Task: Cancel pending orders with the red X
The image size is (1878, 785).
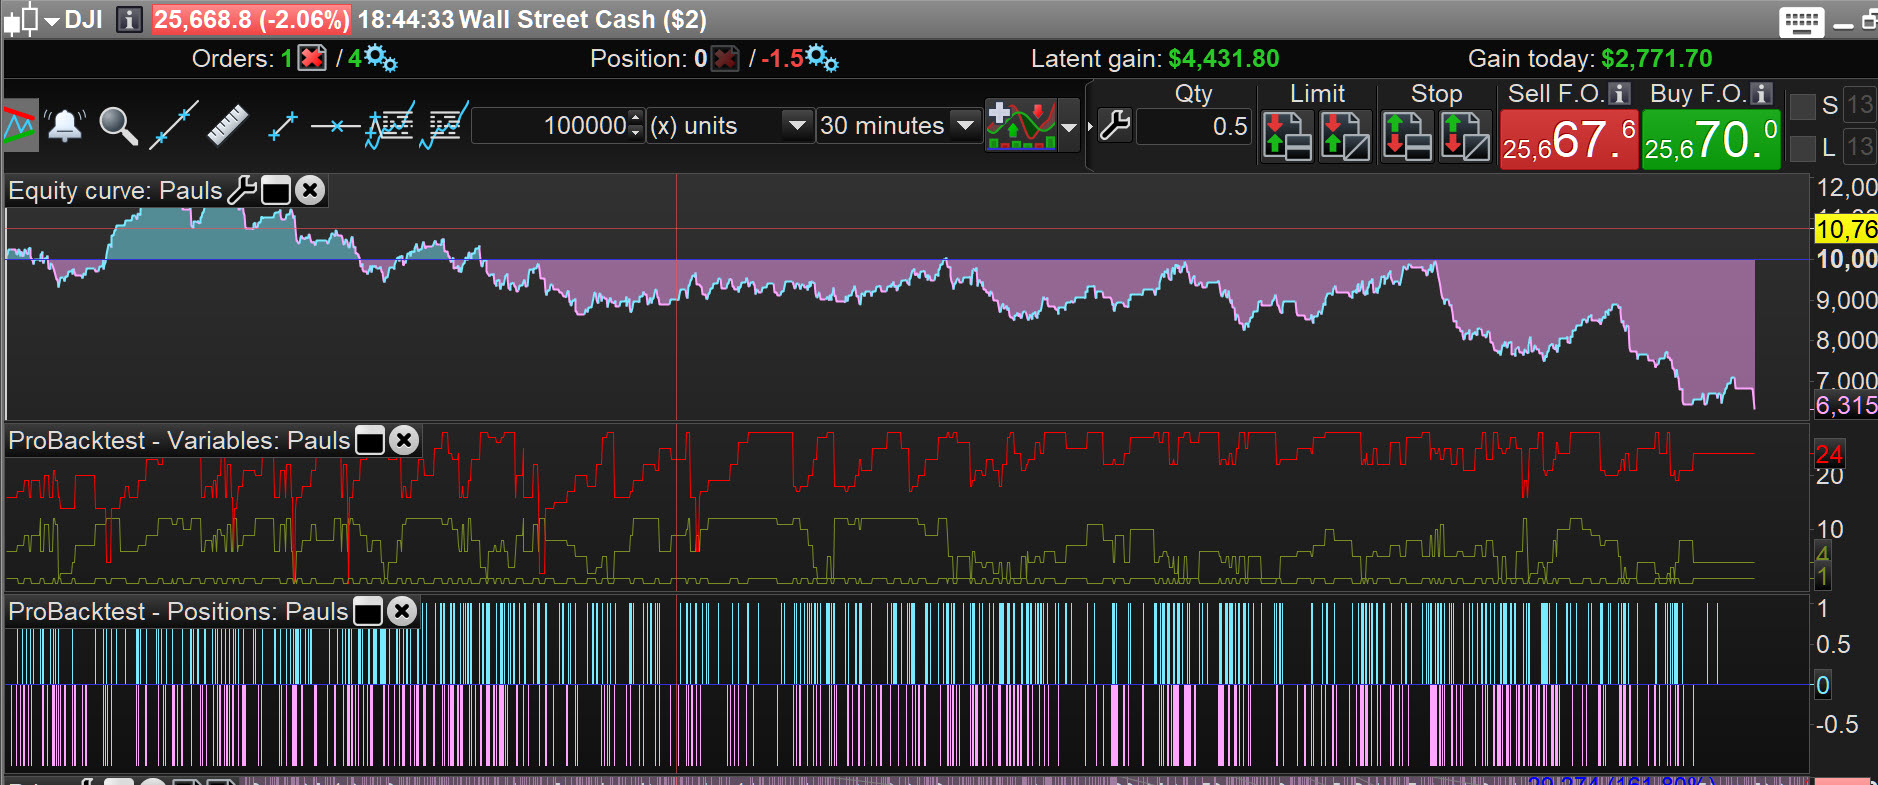Action: coord(313,58)
